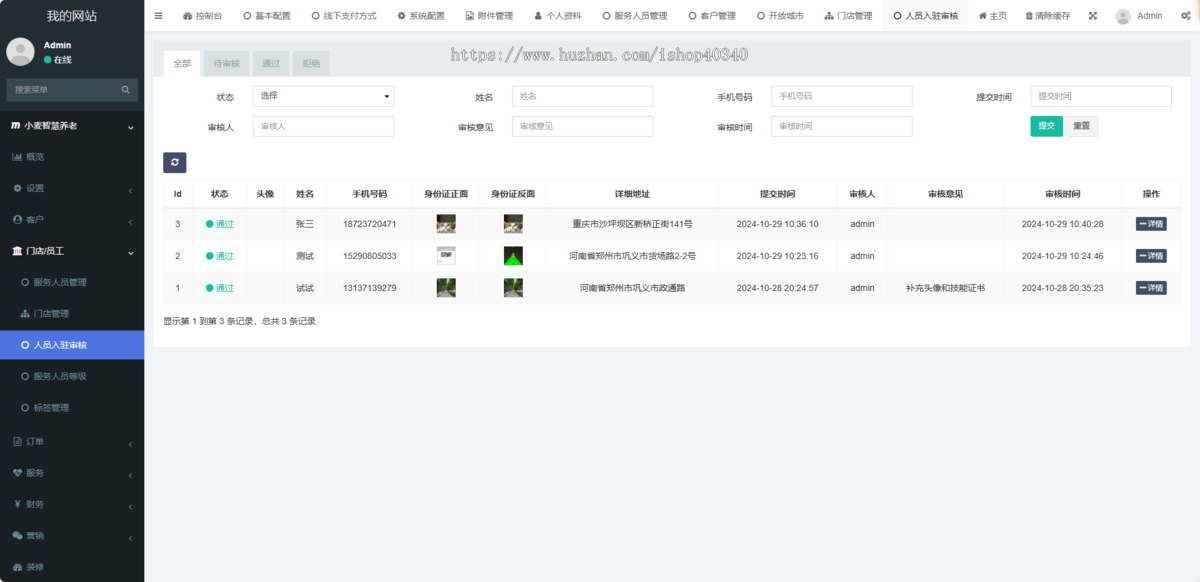Select 人员入驻审核 sidebar item
The width and height of the screenshot is (1200, 582).
coord(72,345)
